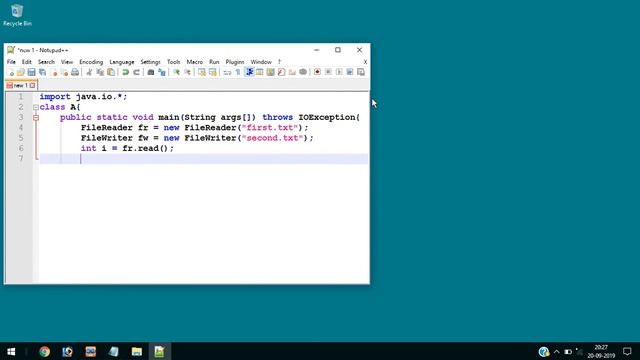Viewport: 640px width, 360px height.
Task: Click line number 7 in the margin
Action: [x=20, y=158]
